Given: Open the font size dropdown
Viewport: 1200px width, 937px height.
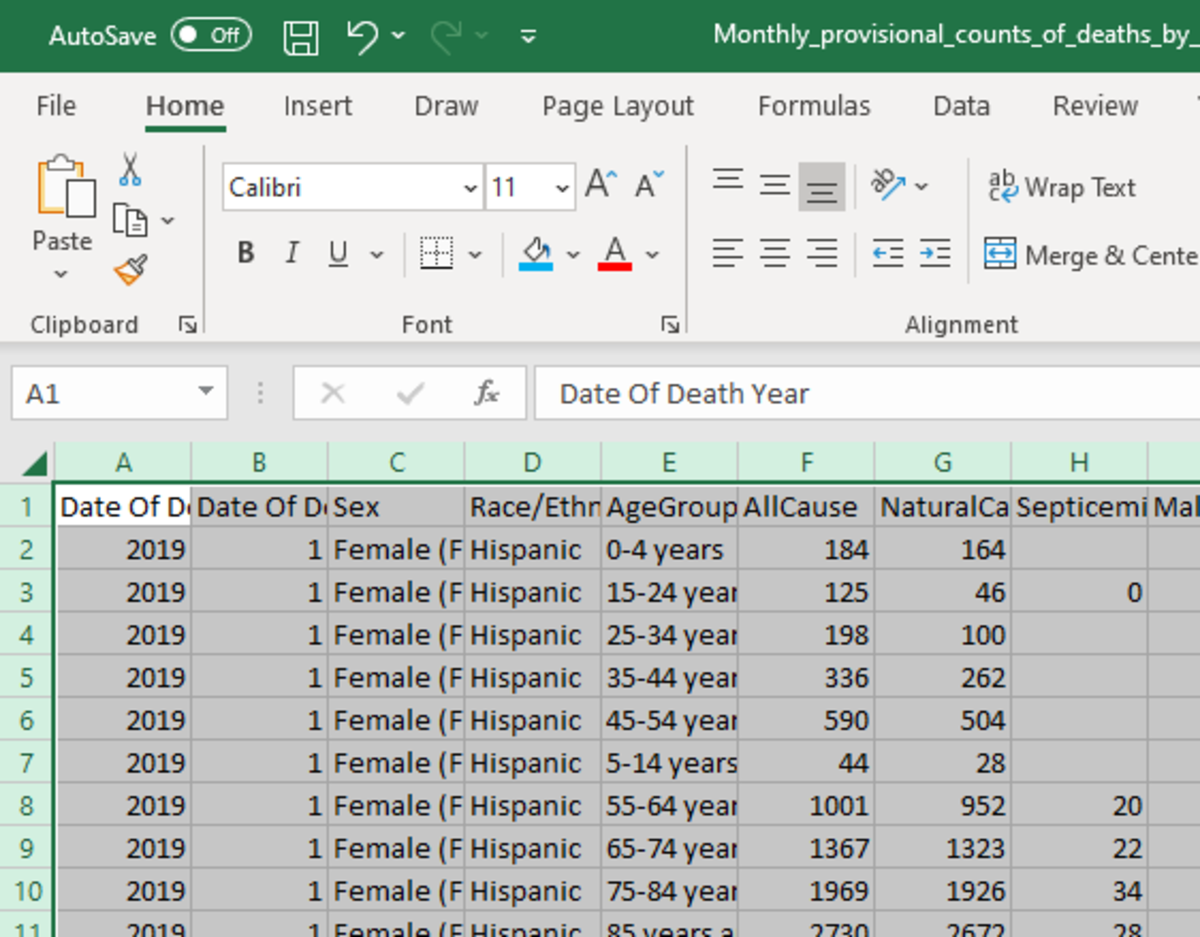Looking at the screenshot, I should click(x=561, y=187).
